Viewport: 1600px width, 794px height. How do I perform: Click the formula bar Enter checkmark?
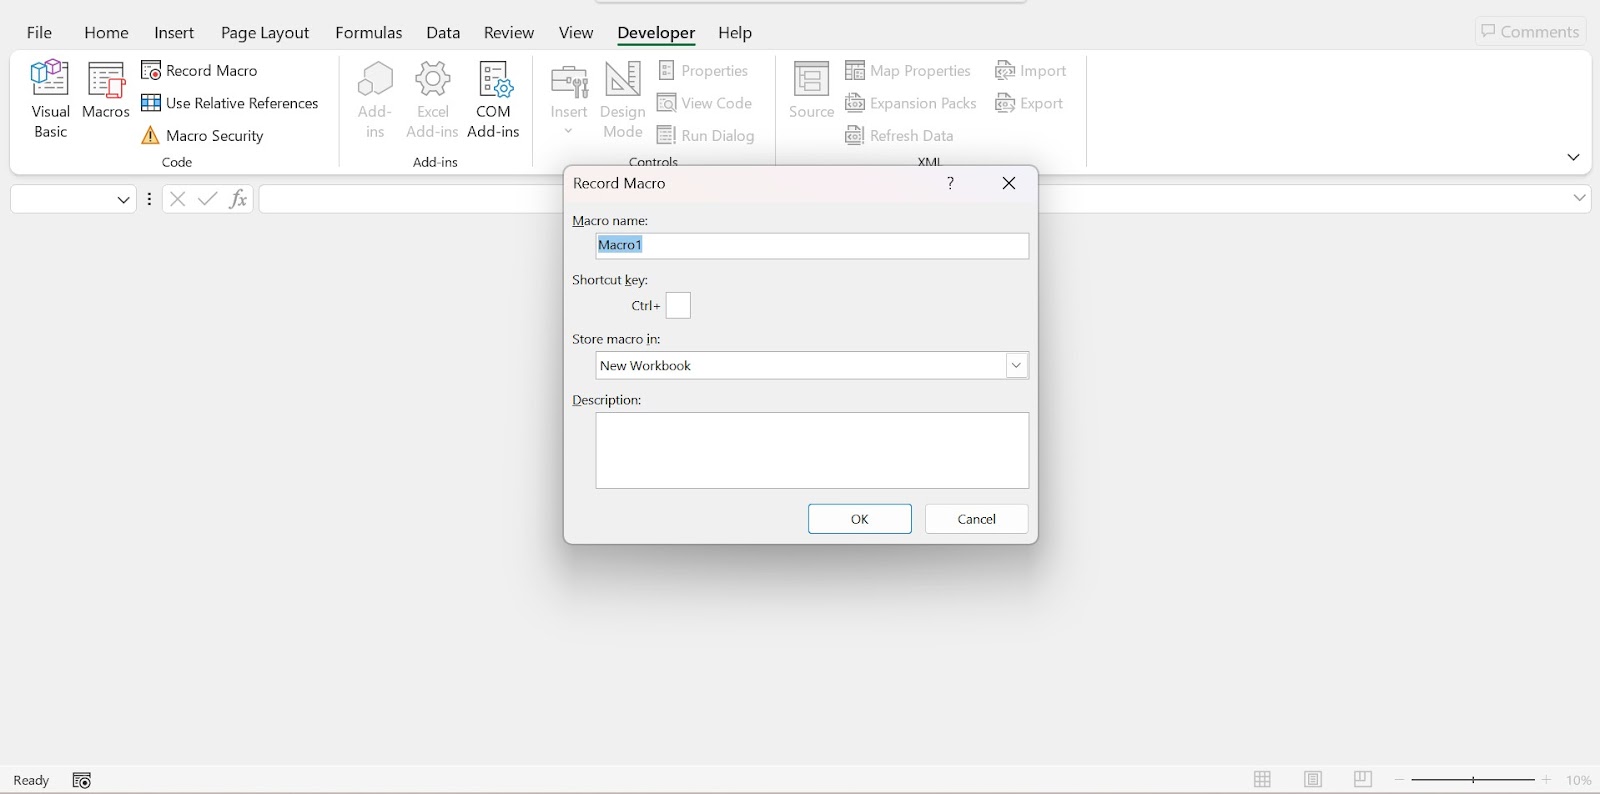pos(208,199)
